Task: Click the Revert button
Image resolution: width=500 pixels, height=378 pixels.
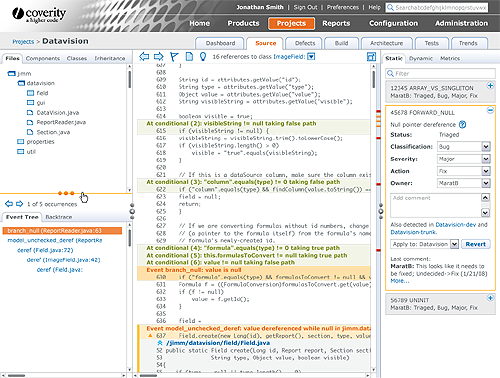Action: coord(475,244)
